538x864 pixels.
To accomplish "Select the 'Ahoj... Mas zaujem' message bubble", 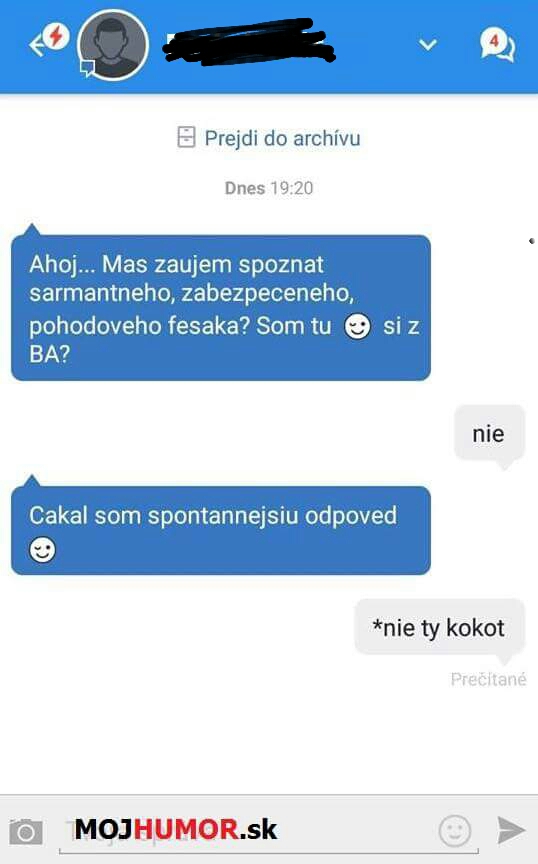I will 220,307.
